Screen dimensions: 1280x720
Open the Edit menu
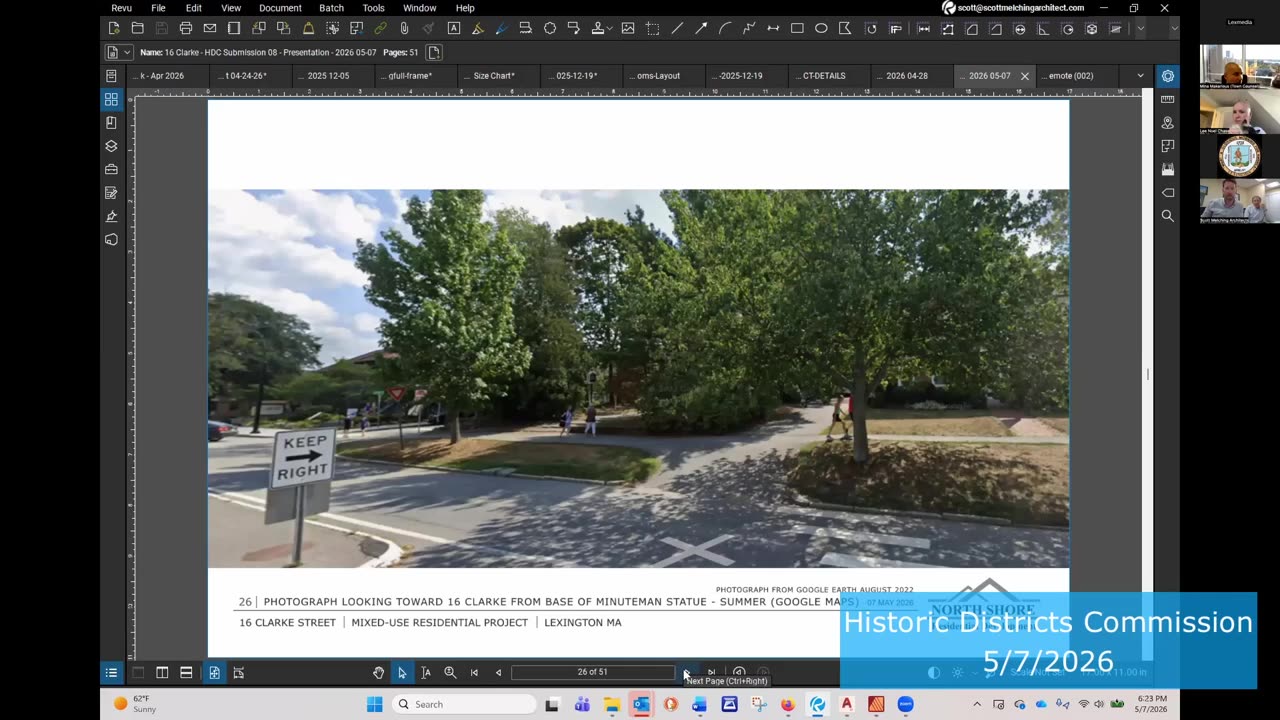pos(193,8)
